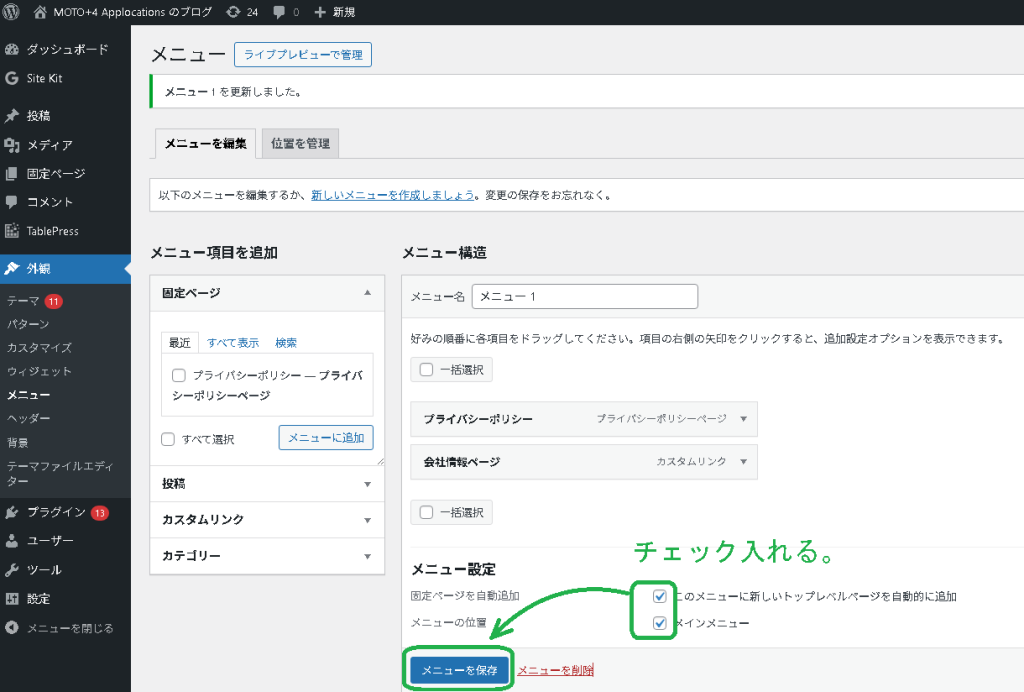Viewport: 1024px width, 692px height.
Task: Expand 会社情報ページ menu item options
Action: point(743,462)
